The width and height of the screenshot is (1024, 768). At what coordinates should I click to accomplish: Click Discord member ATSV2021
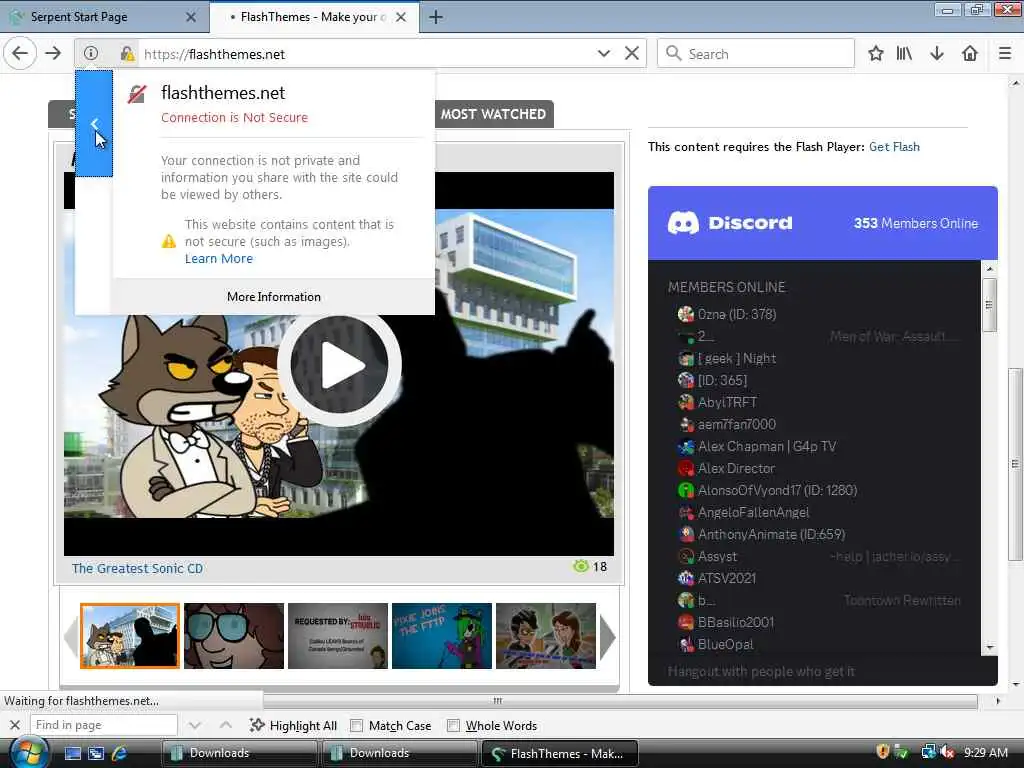click(726, 579)
